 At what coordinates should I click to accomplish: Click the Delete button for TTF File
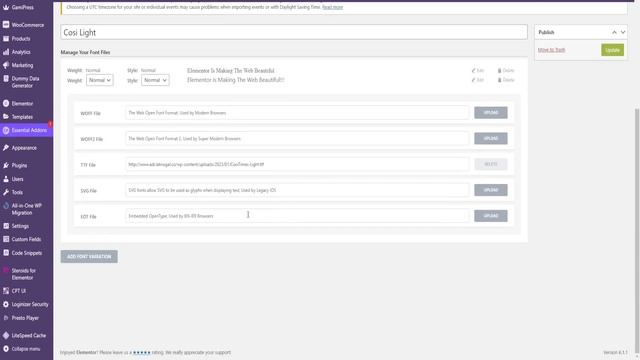[491, 164]
